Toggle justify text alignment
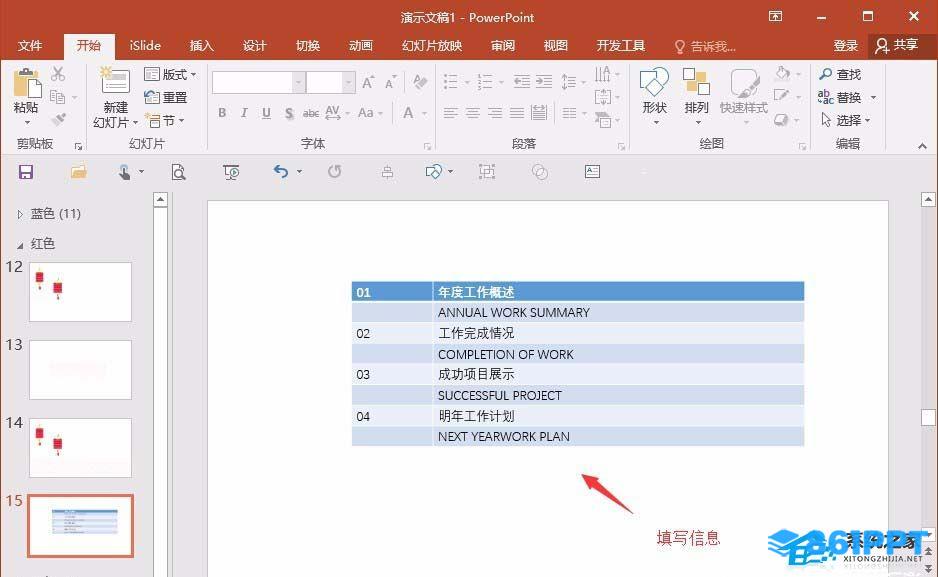This screenshot has height=577, width=938. point(517,113)
